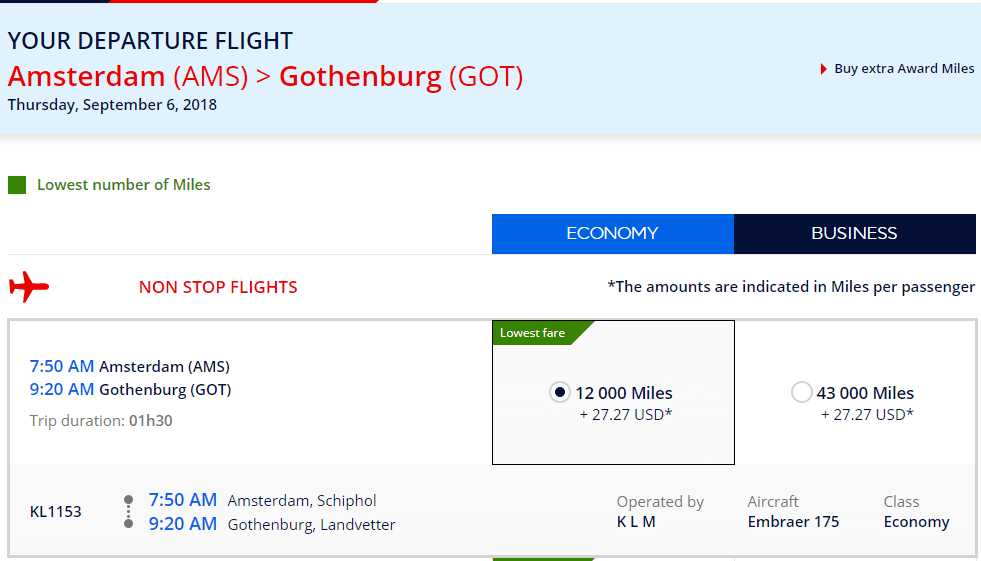
Task: Click the 43 000 Miles price label
Action: (x=865, y=393)
